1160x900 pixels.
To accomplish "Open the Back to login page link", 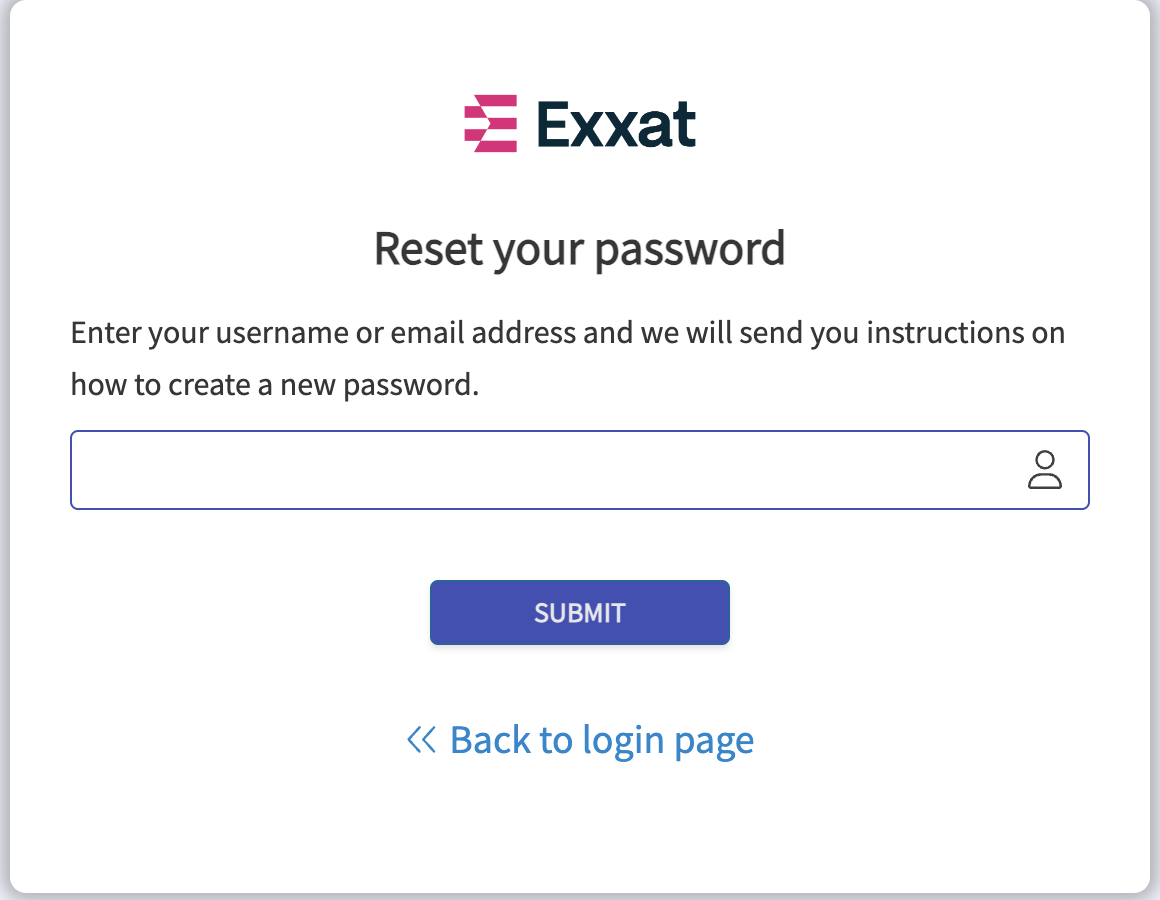I will 580,740.
